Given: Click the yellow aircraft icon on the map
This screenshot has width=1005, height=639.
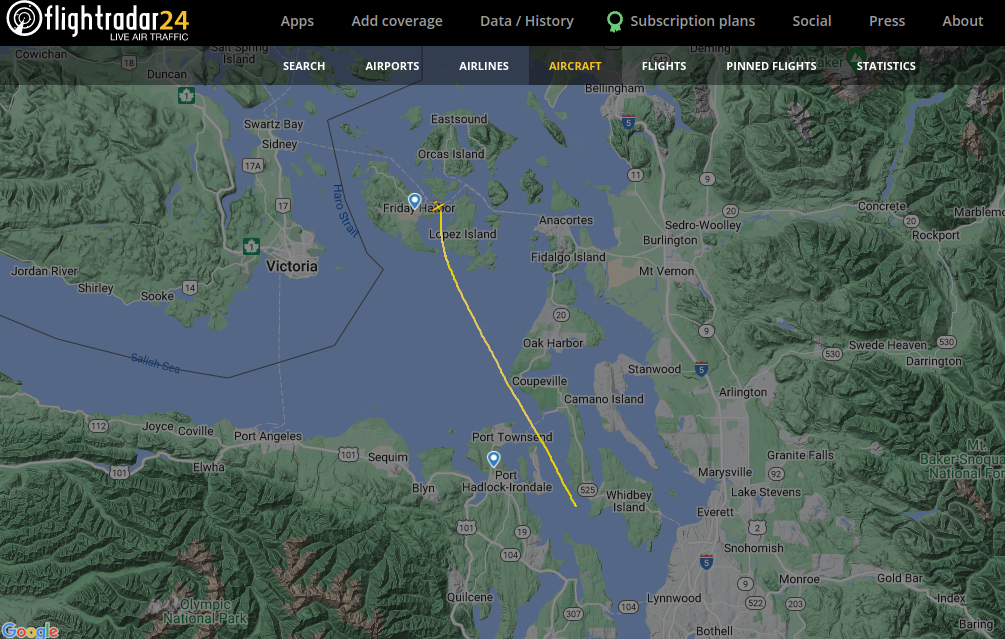Looking at the screenshot, I should [438, 206].
